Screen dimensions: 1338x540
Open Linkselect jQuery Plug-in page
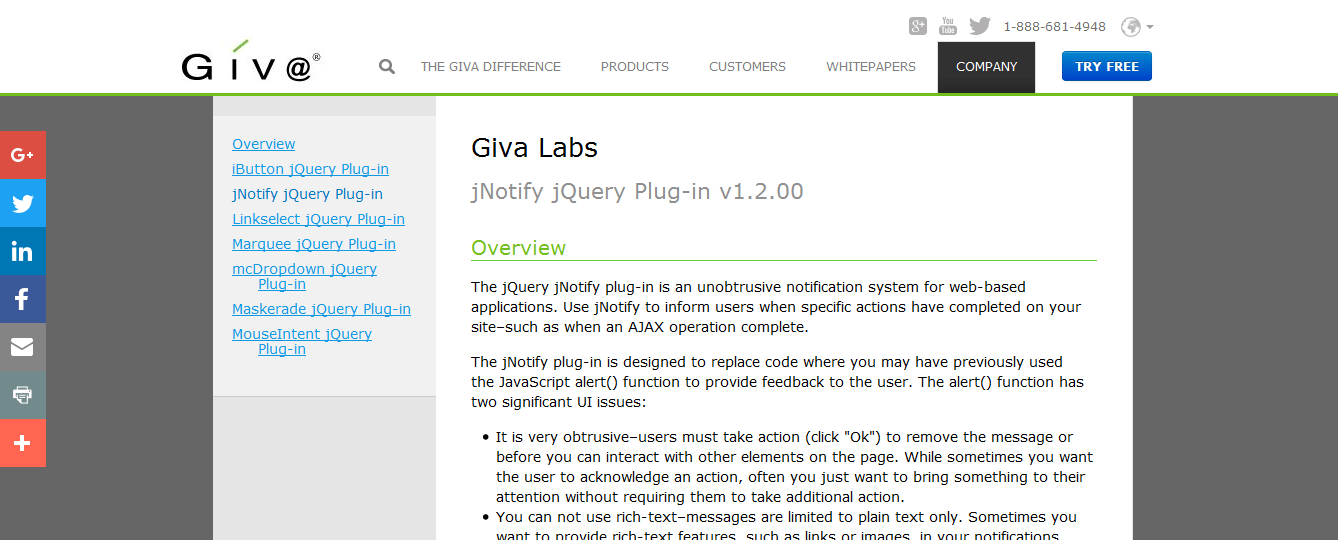[318, 219]
